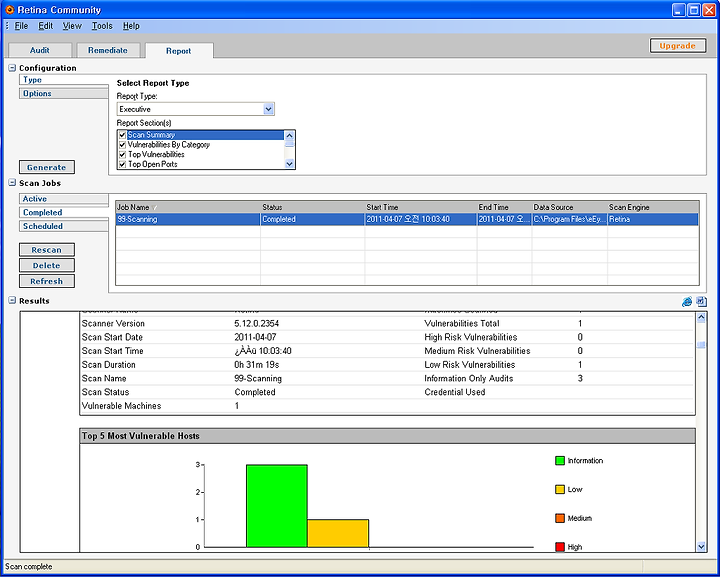
Task: Open the Report Type dropdown
Action: pyautogui.click(x=269, y=109)
